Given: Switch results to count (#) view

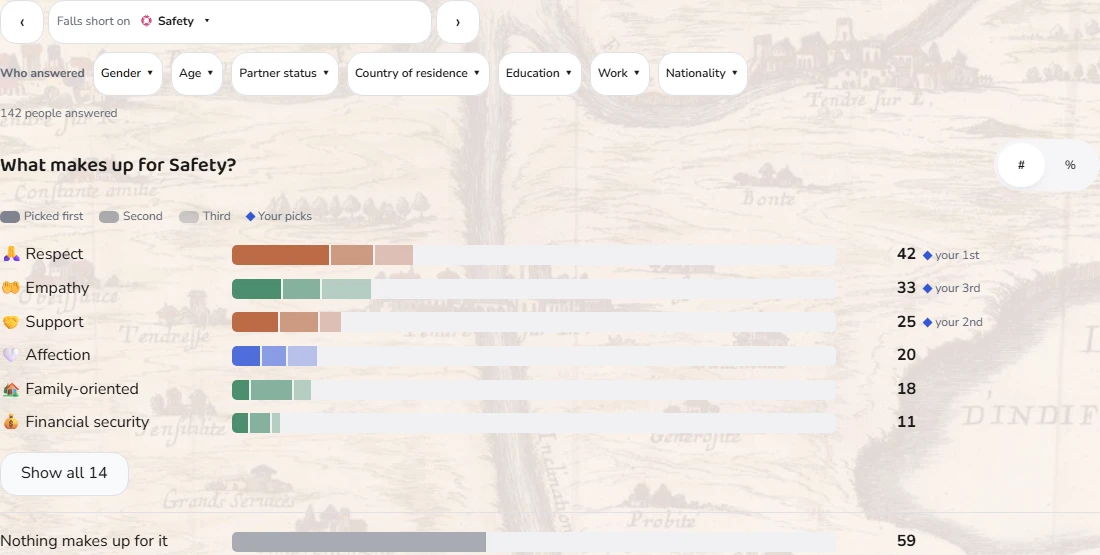Looking at the screenshot, I should (1021, 165).
